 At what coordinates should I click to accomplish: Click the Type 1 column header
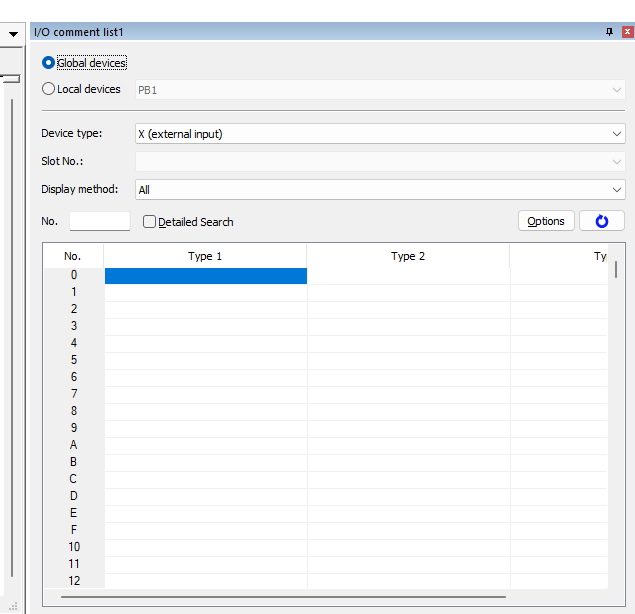(x=205, y=256)
